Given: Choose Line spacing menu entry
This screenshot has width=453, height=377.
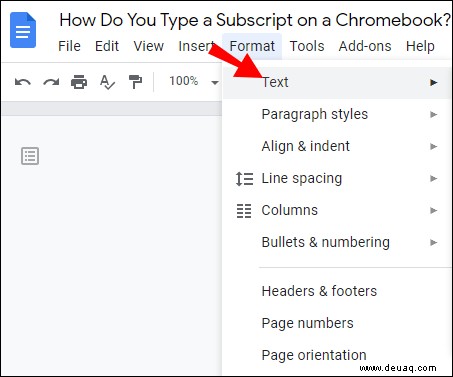Looking at the screenshot, I should click(x=337, y=178).
